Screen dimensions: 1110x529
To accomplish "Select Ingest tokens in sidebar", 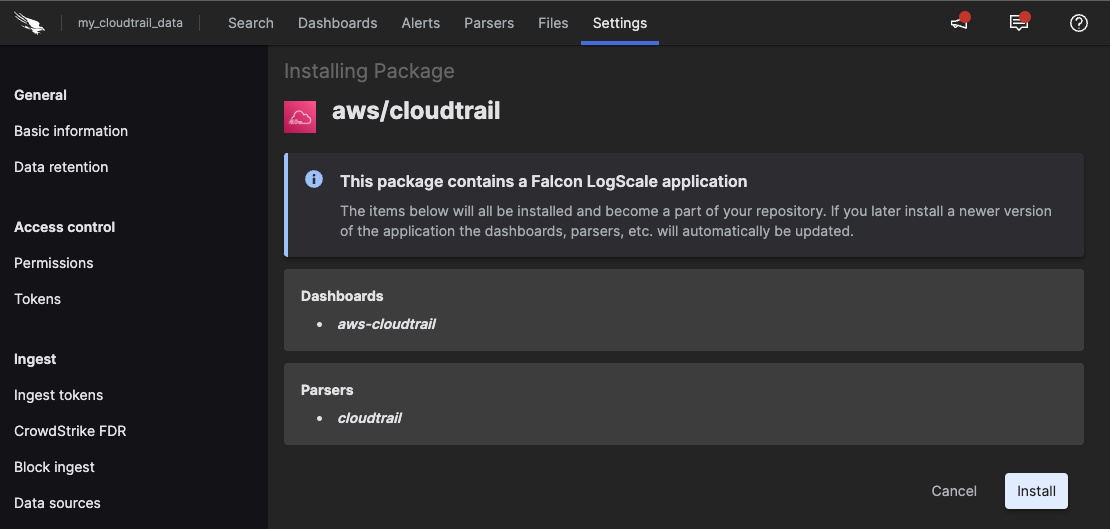I will 59,395.
